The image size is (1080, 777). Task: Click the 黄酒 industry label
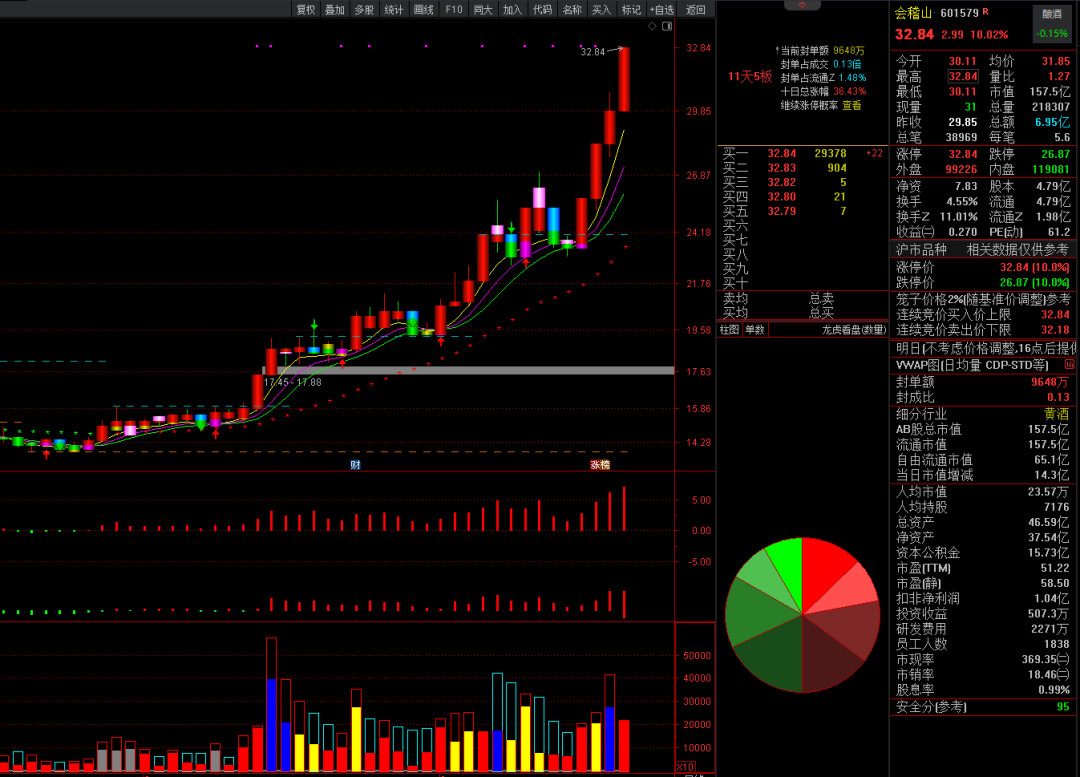(1057, 414)
